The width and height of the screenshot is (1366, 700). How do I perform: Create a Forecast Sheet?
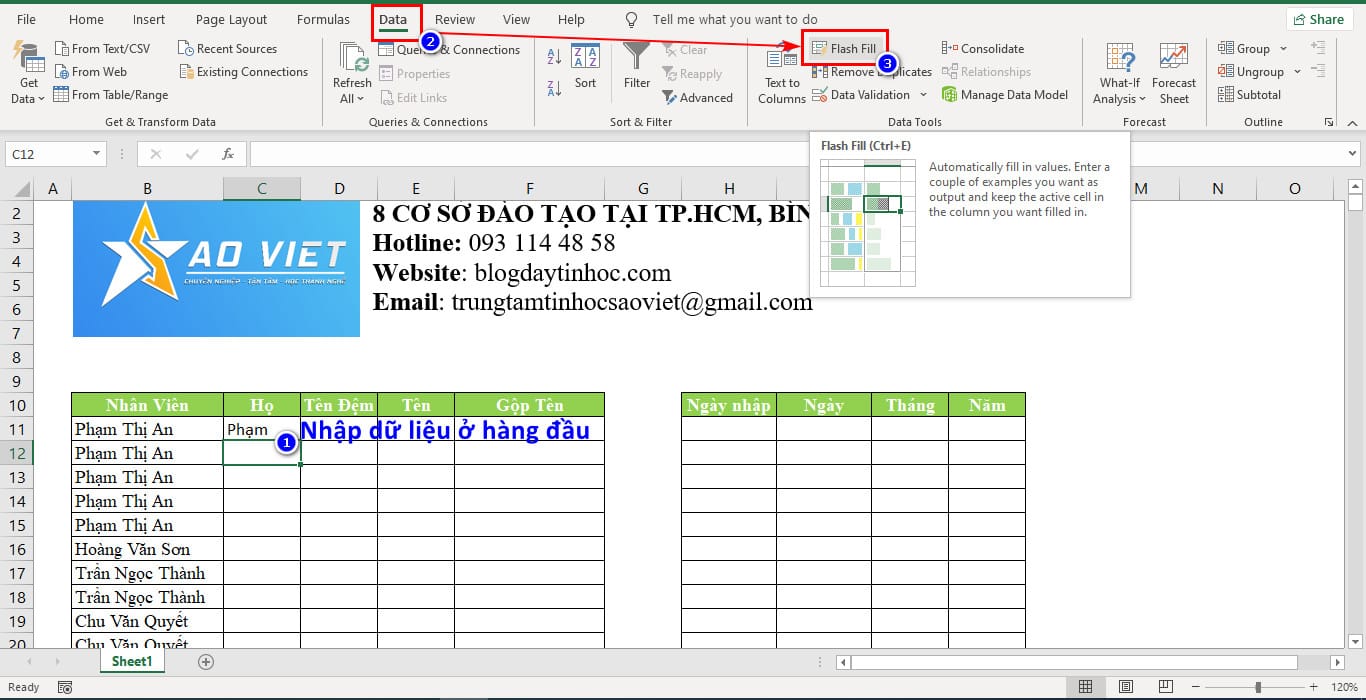tap(1174, 70)
